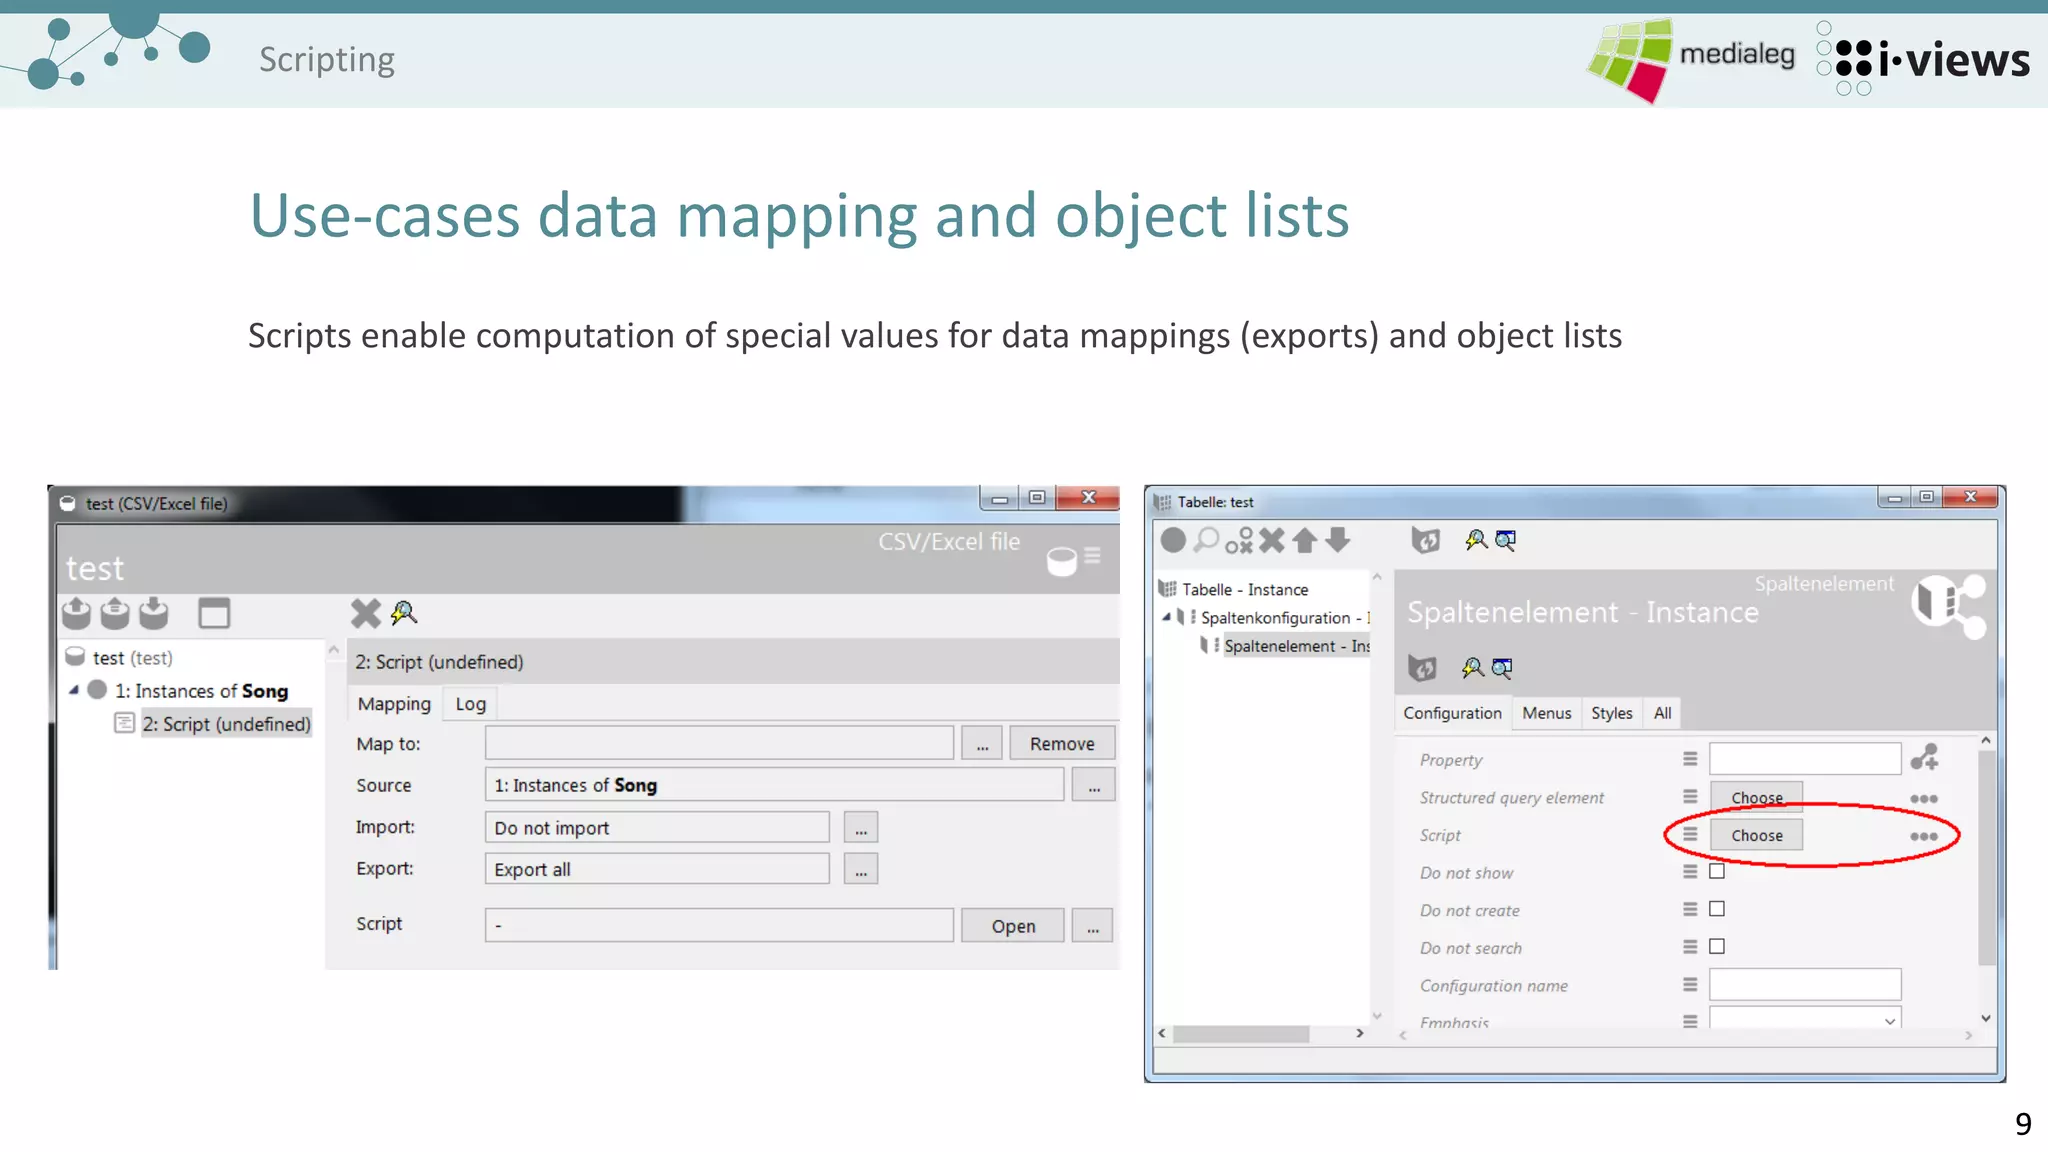Click the Configuration name input field
Viewport: 2048px width, 1152px height.
[x=1805, y=984]
